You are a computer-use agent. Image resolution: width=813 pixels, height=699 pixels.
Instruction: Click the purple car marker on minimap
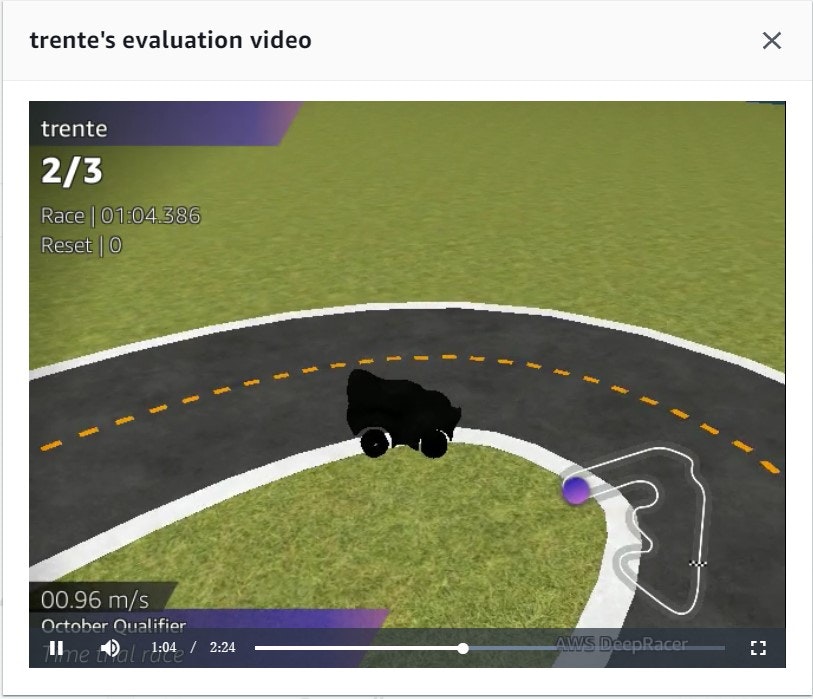576,491
